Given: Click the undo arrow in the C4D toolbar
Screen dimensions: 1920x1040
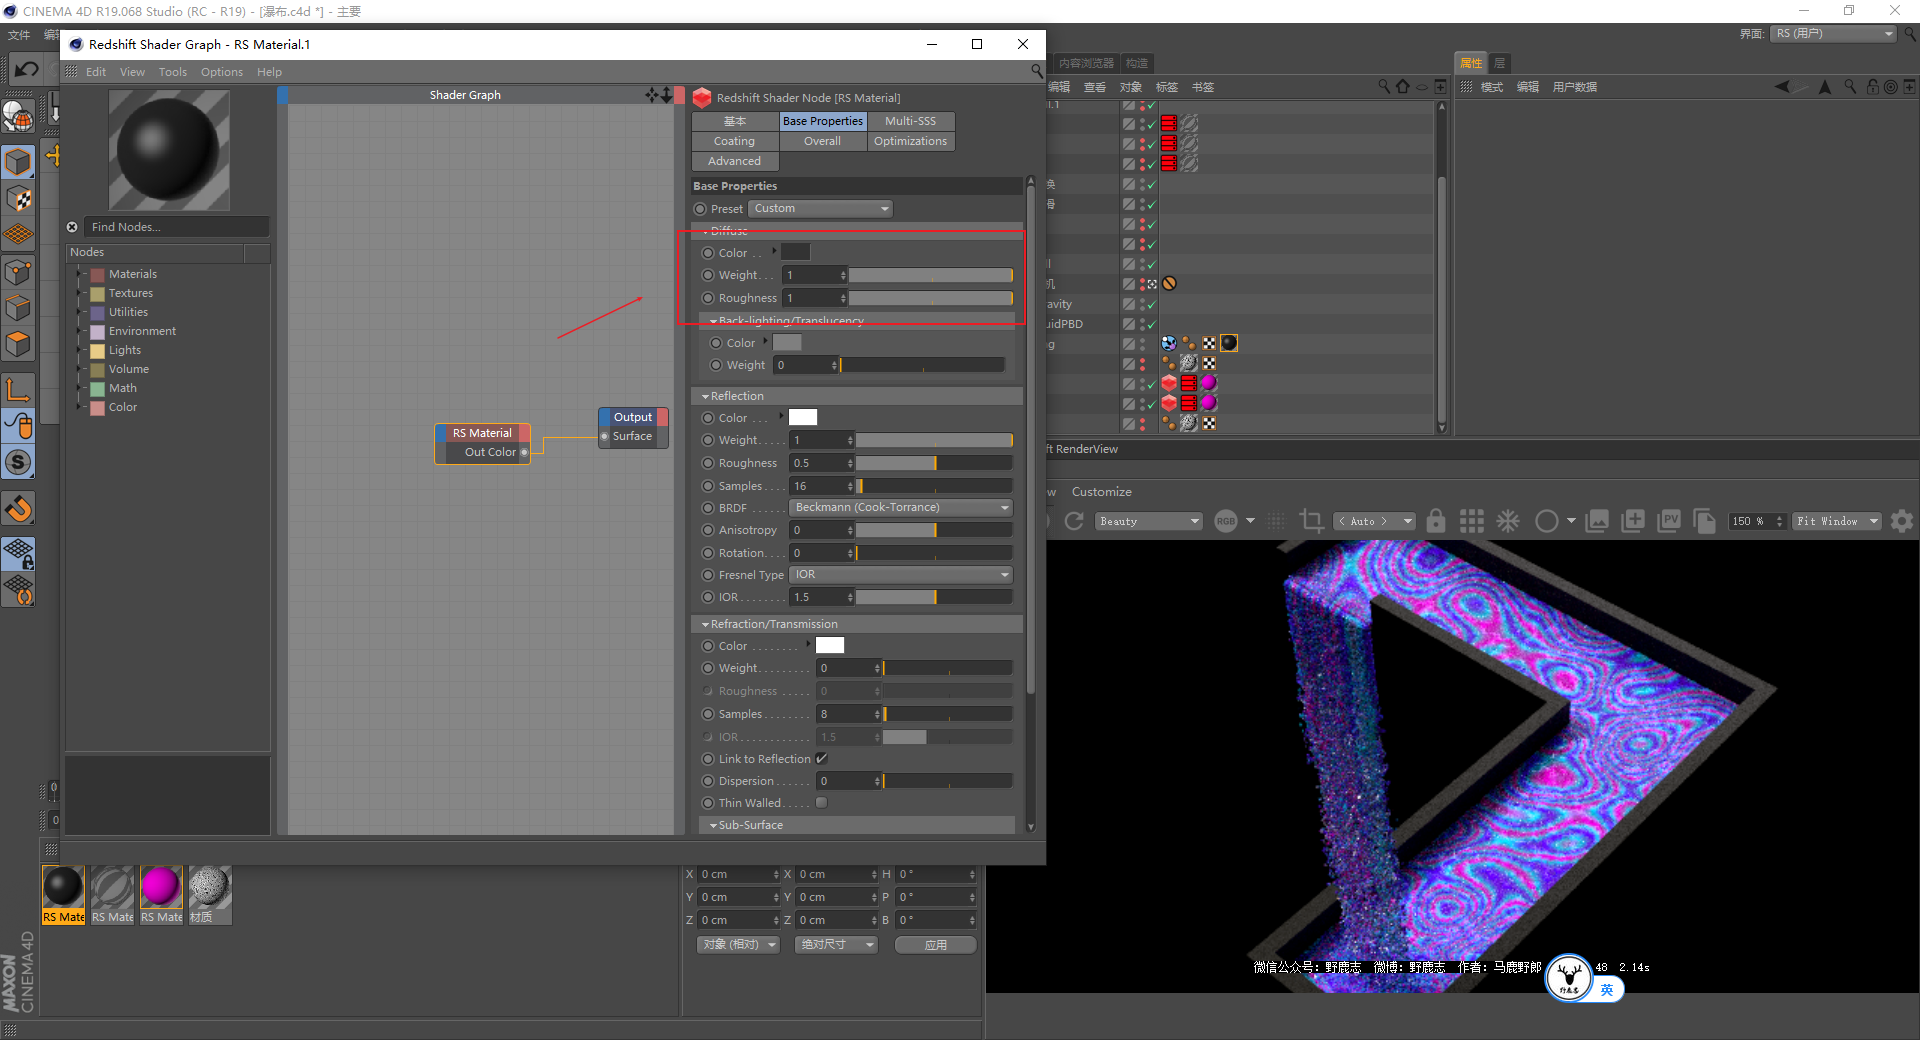Looking at the screenshot, I should [x=26, y=69].
